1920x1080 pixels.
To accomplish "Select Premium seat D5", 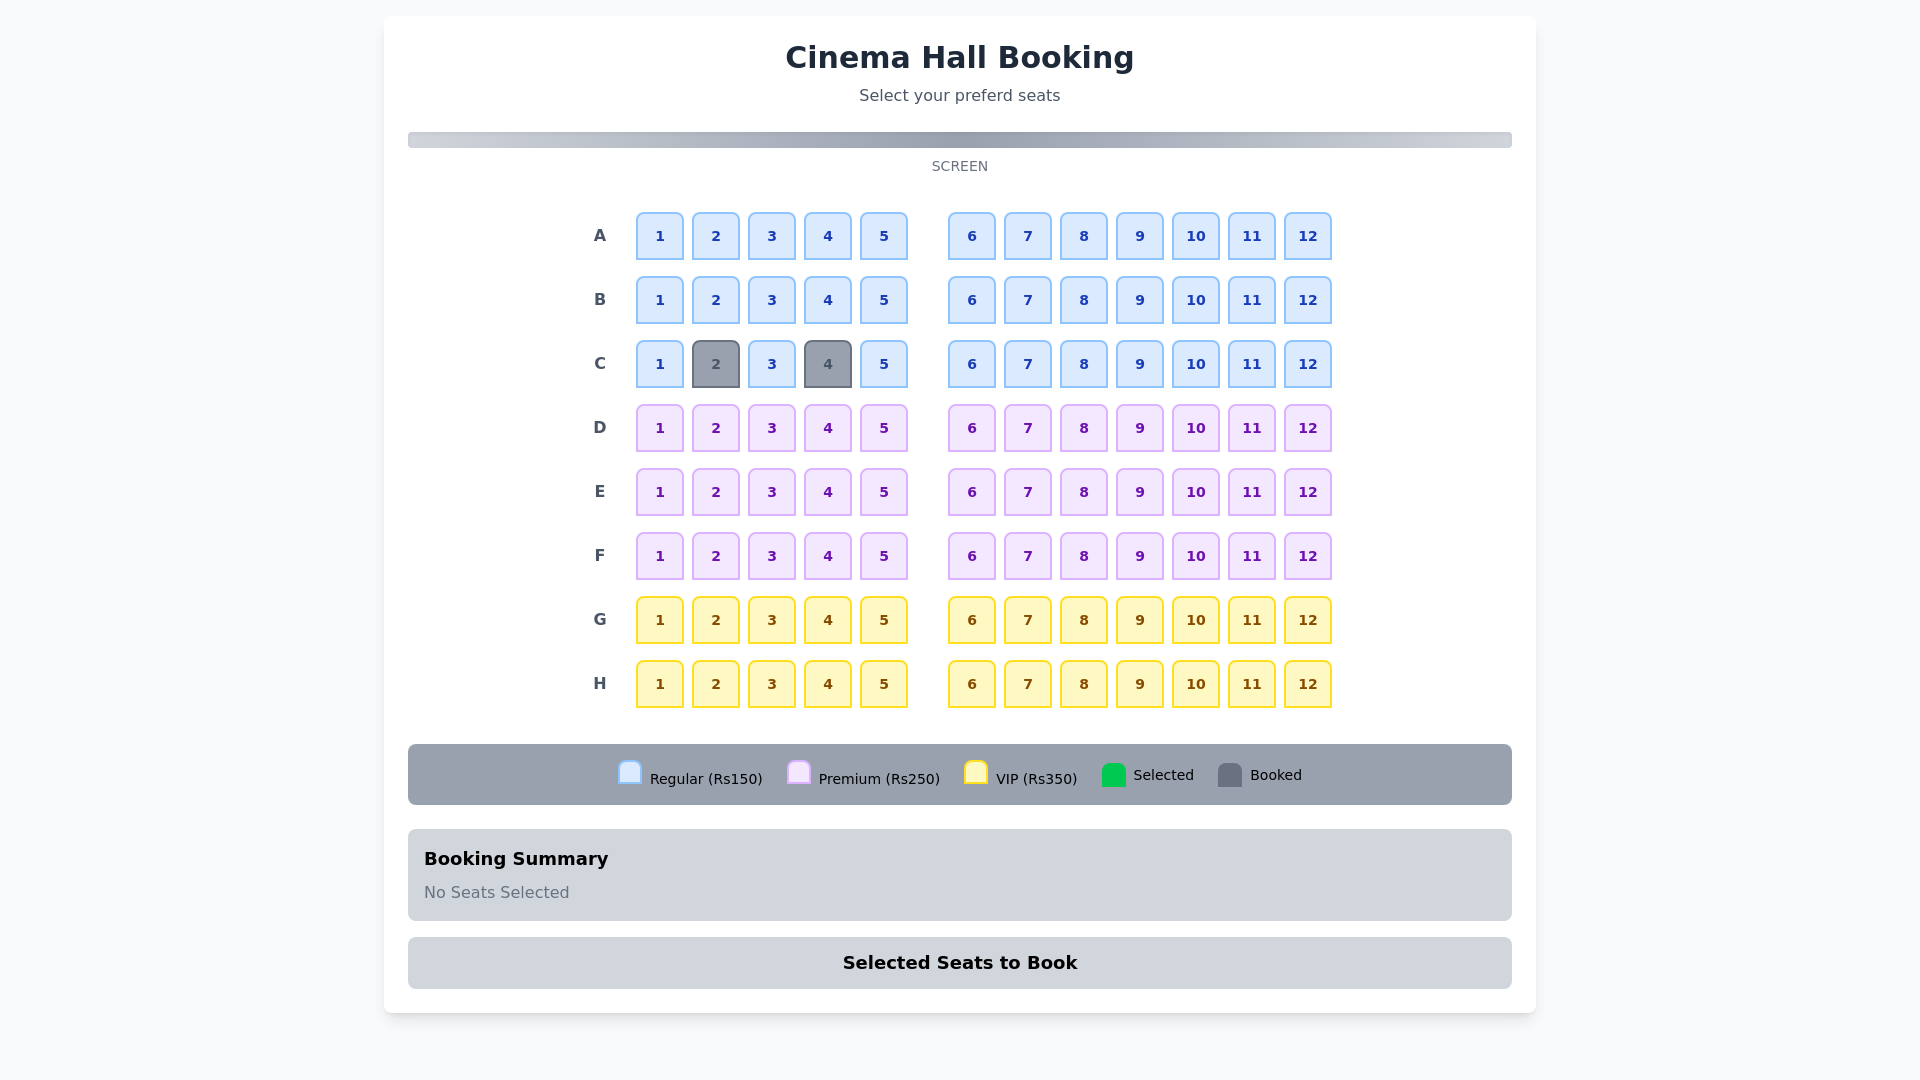I will coord(884,428).
